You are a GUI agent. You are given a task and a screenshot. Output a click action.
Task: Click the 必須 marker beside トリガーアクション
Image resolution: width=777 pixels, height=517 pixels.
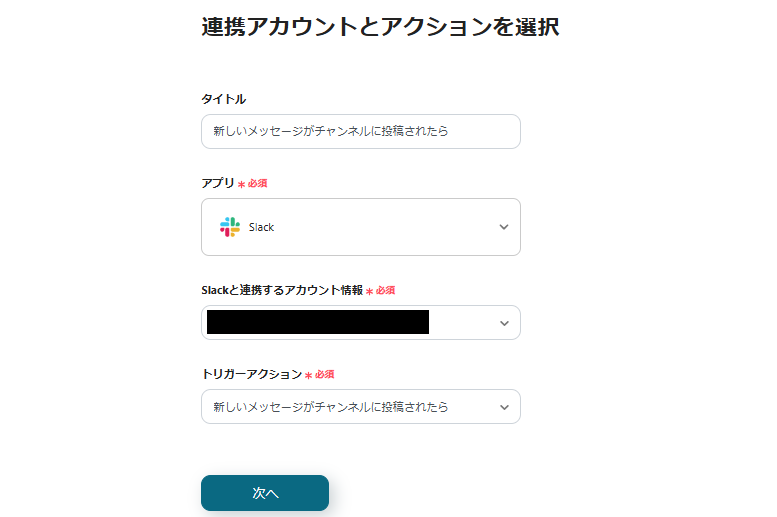(324, 374)
